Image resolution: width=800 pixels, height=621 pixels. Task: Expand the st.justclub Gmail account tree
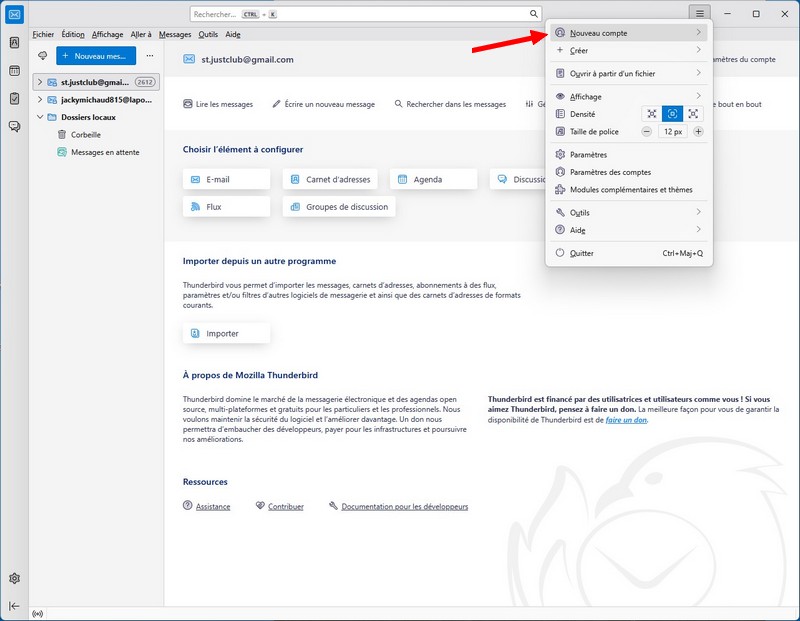40,82
